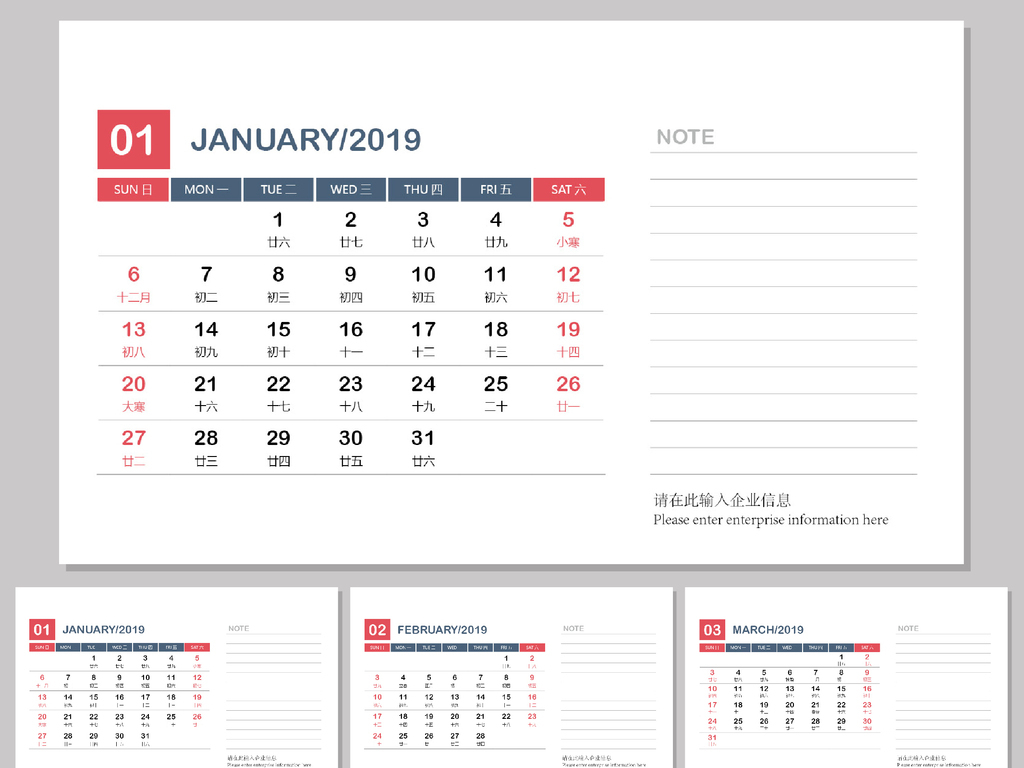Screen dimensions: 1024x768
Task: Select the SUN 日 column header
Action: click(x=132, y=189)
